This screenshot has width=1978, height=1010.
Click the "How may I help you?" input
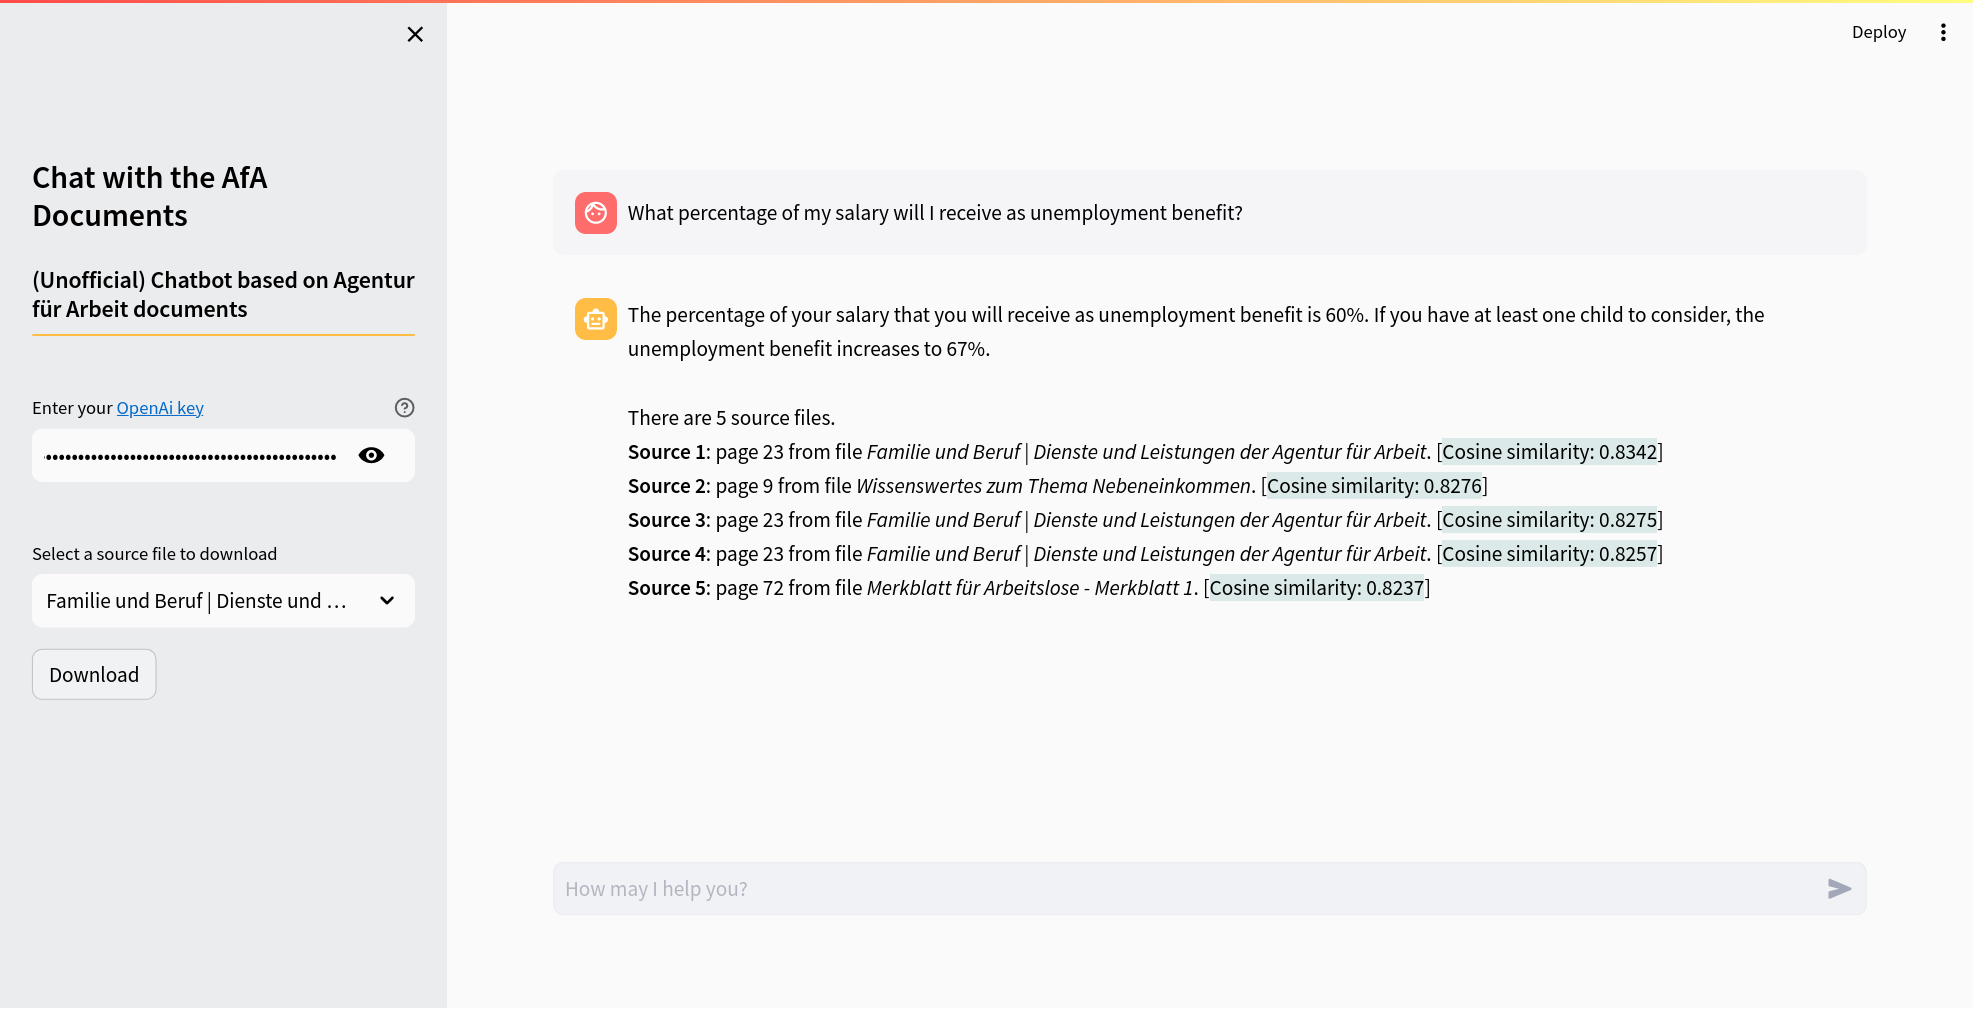[x=1180, y=889]
